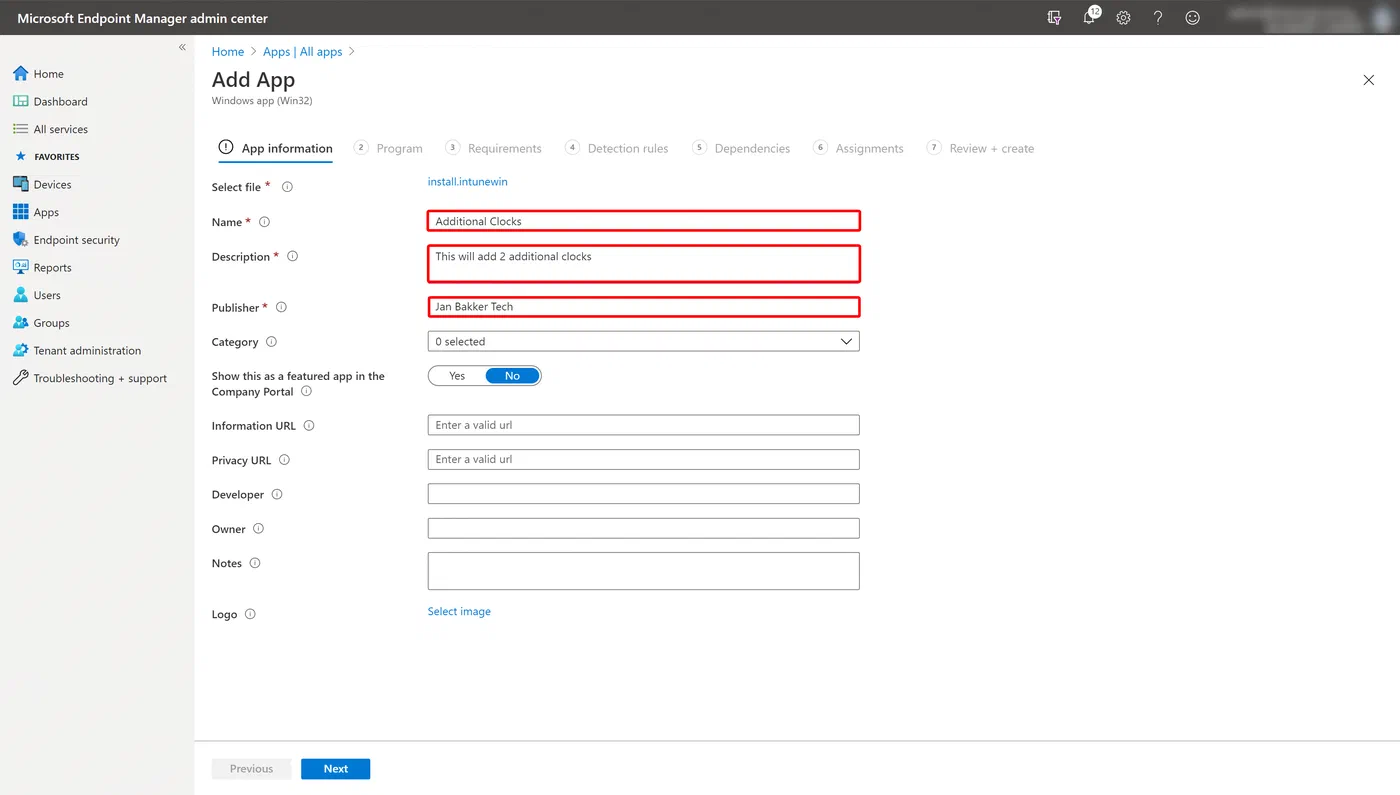Viewport: 1400px width, 795px height.
Task: Switch to the Dependencies tab
Action: click(741, 148)
